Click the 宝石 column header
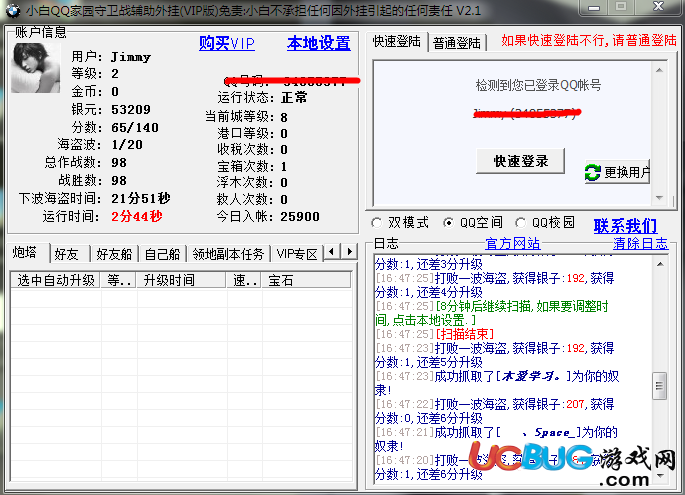The width and height of the screenshot is (685, 495). click(x=306, y=280)
